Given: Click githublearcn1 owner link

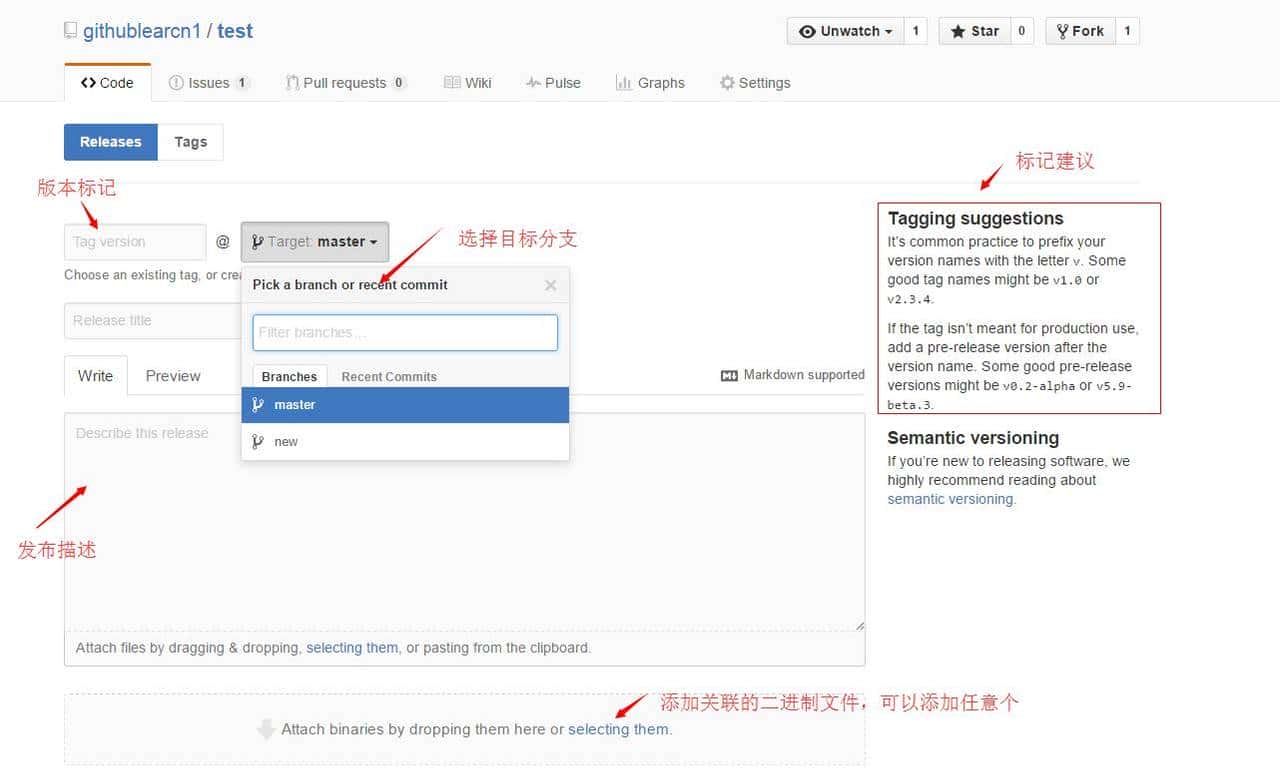Looking at the screenshot, I should [x=142, y=31].
